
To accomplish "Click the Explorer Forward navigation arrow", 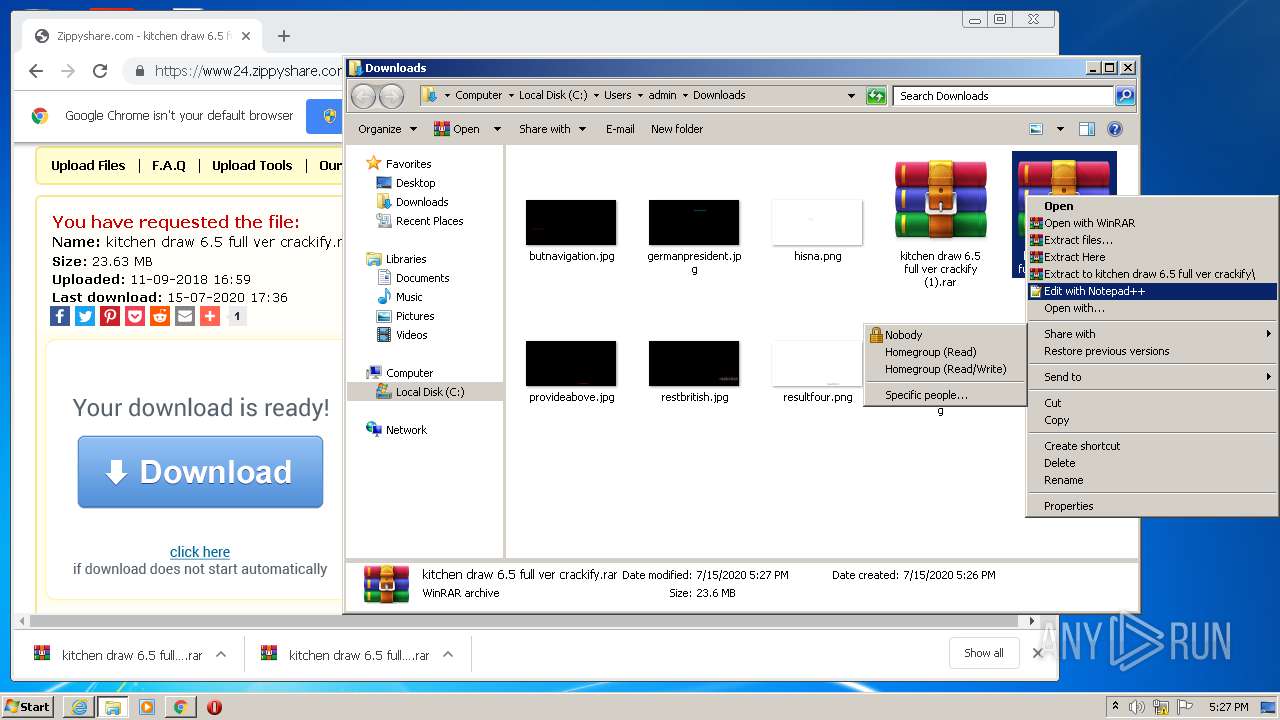I will click(x=391, y=96).
